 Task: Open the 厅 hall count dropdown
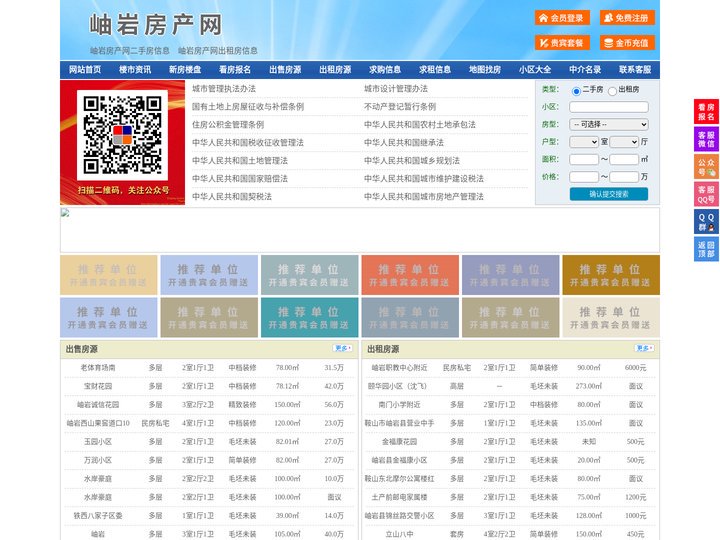[x=624, y=142]
